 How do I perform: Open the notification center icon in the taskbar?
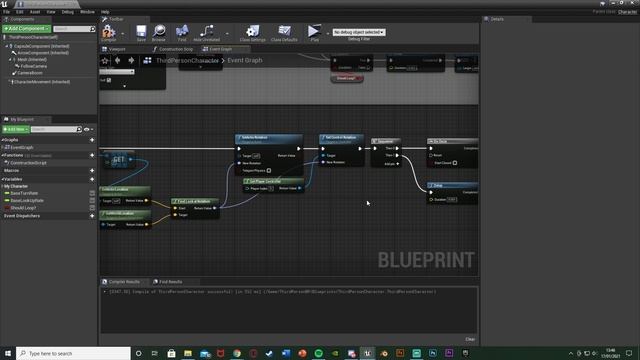[x=629, y=353]
